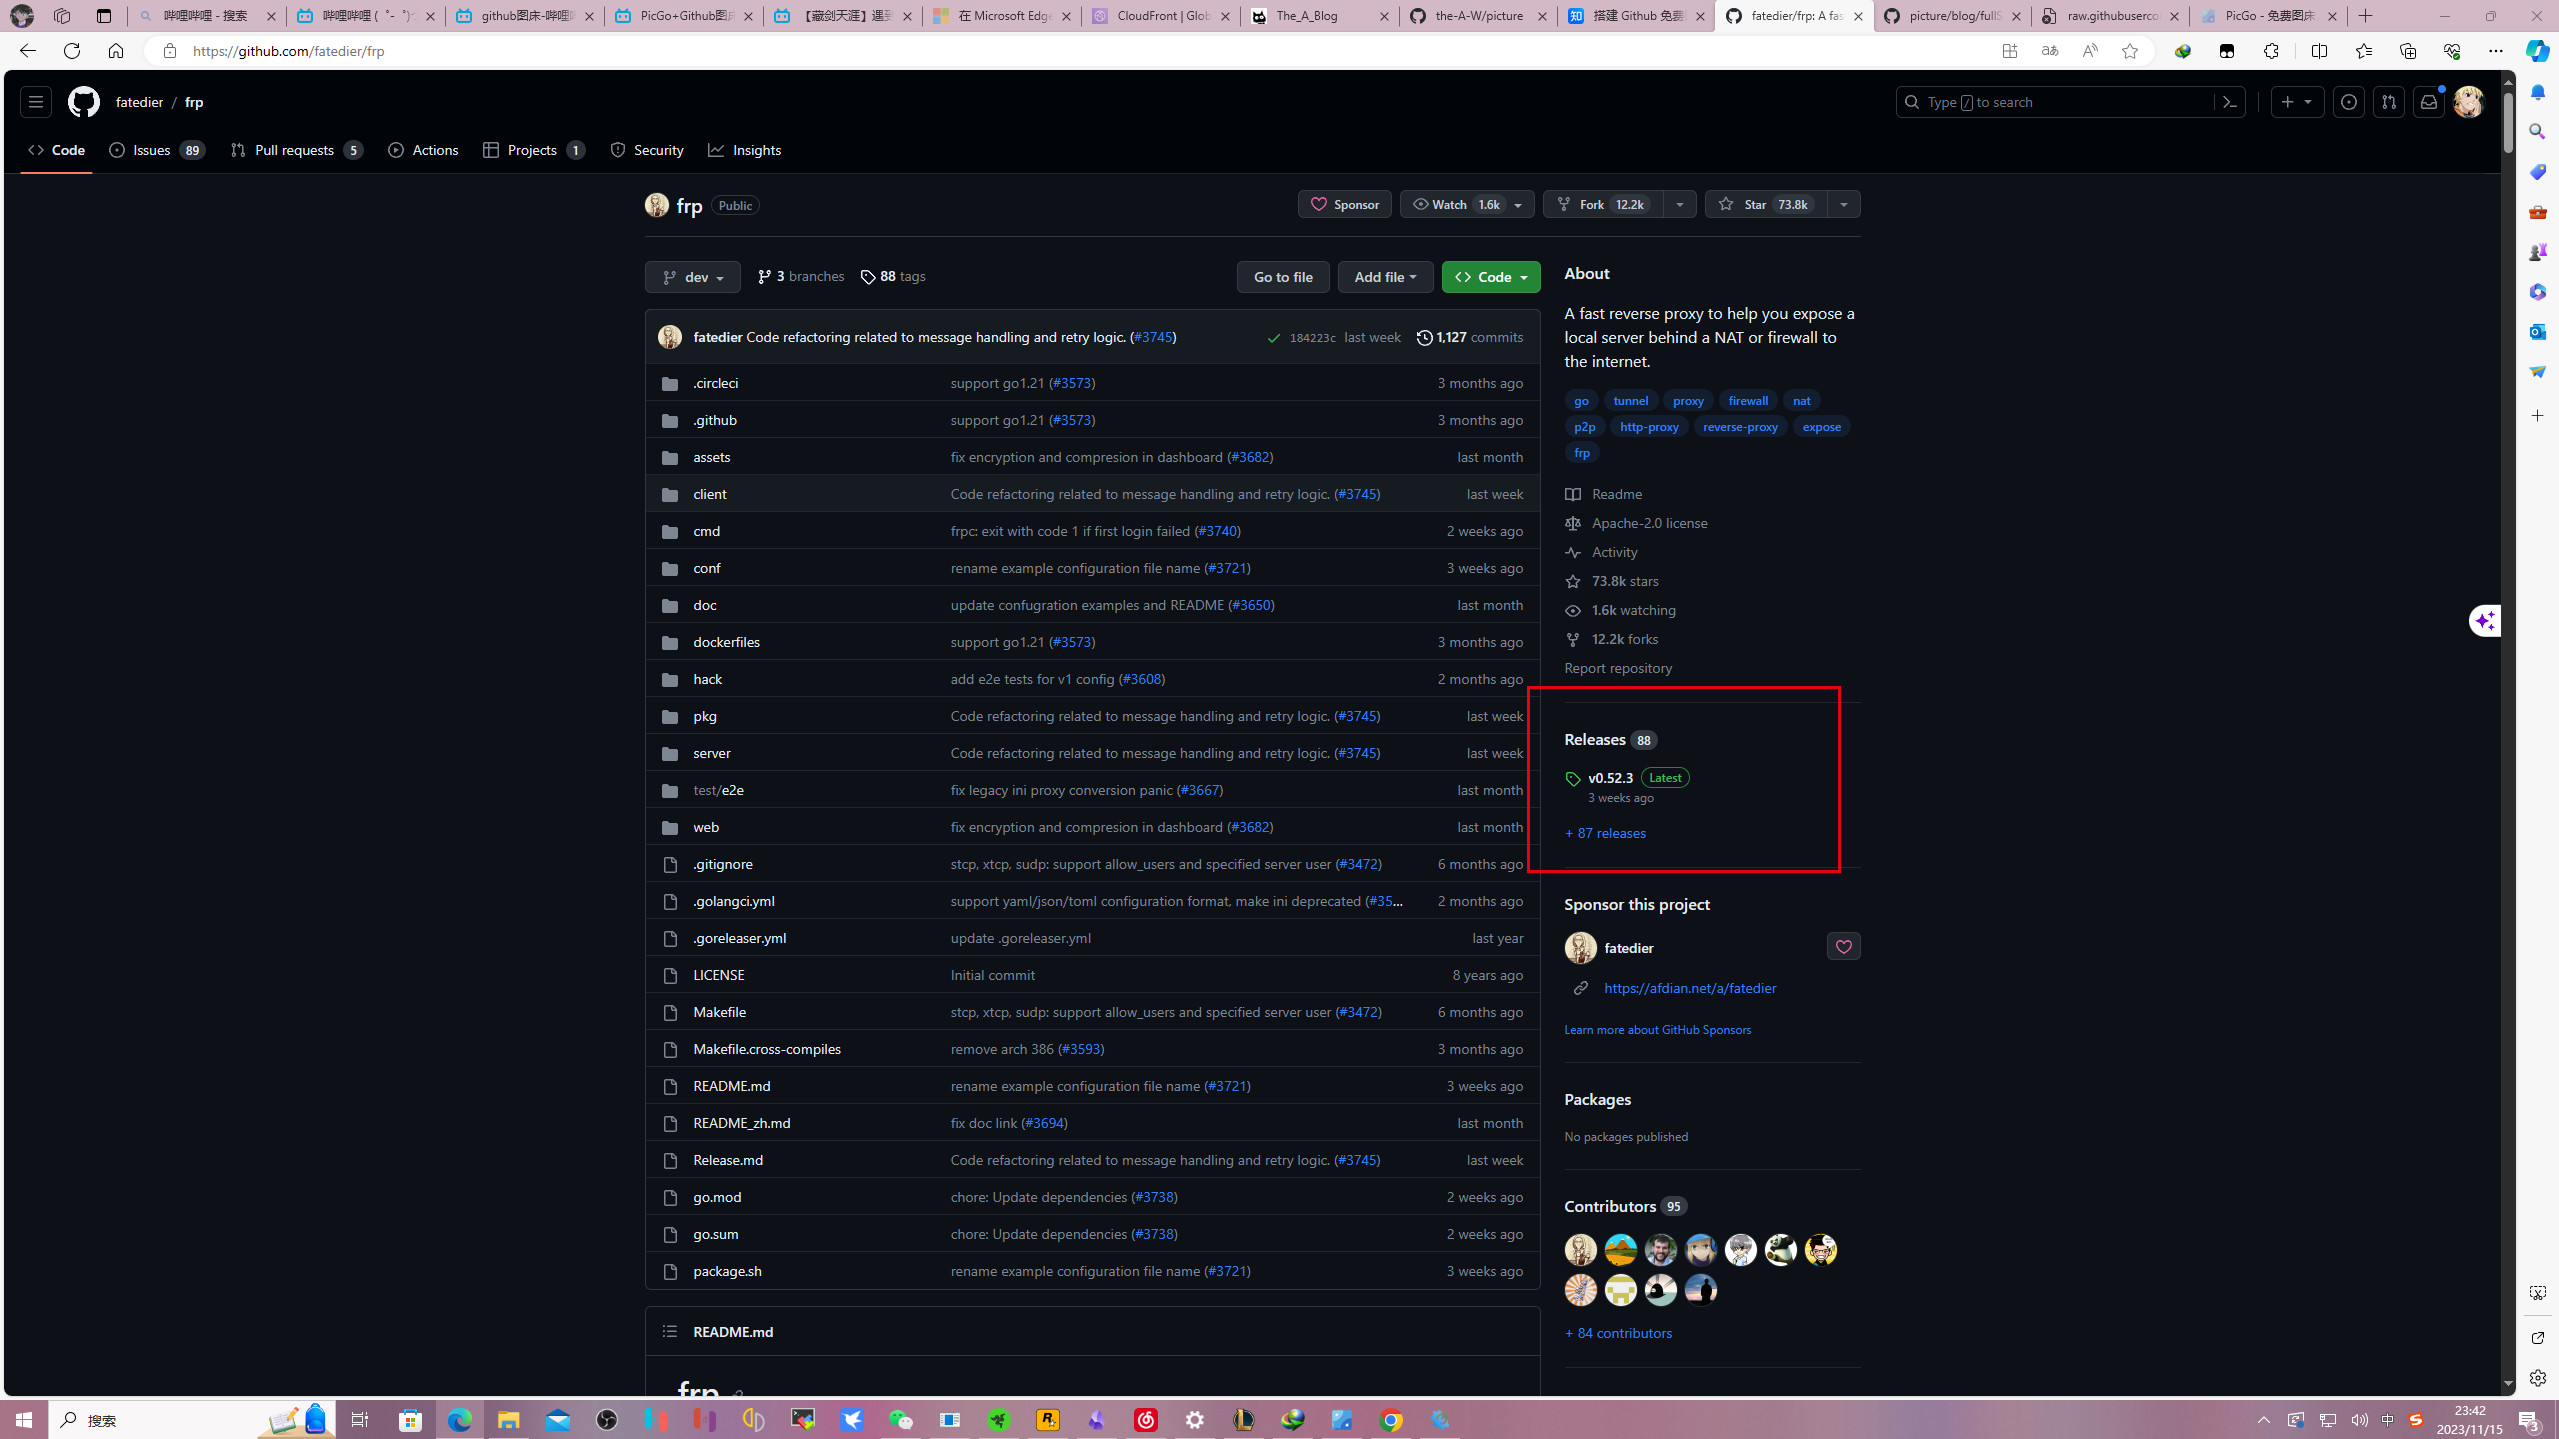Click the heart sponsor button beside fatedier

click(x=1843, y=946)
